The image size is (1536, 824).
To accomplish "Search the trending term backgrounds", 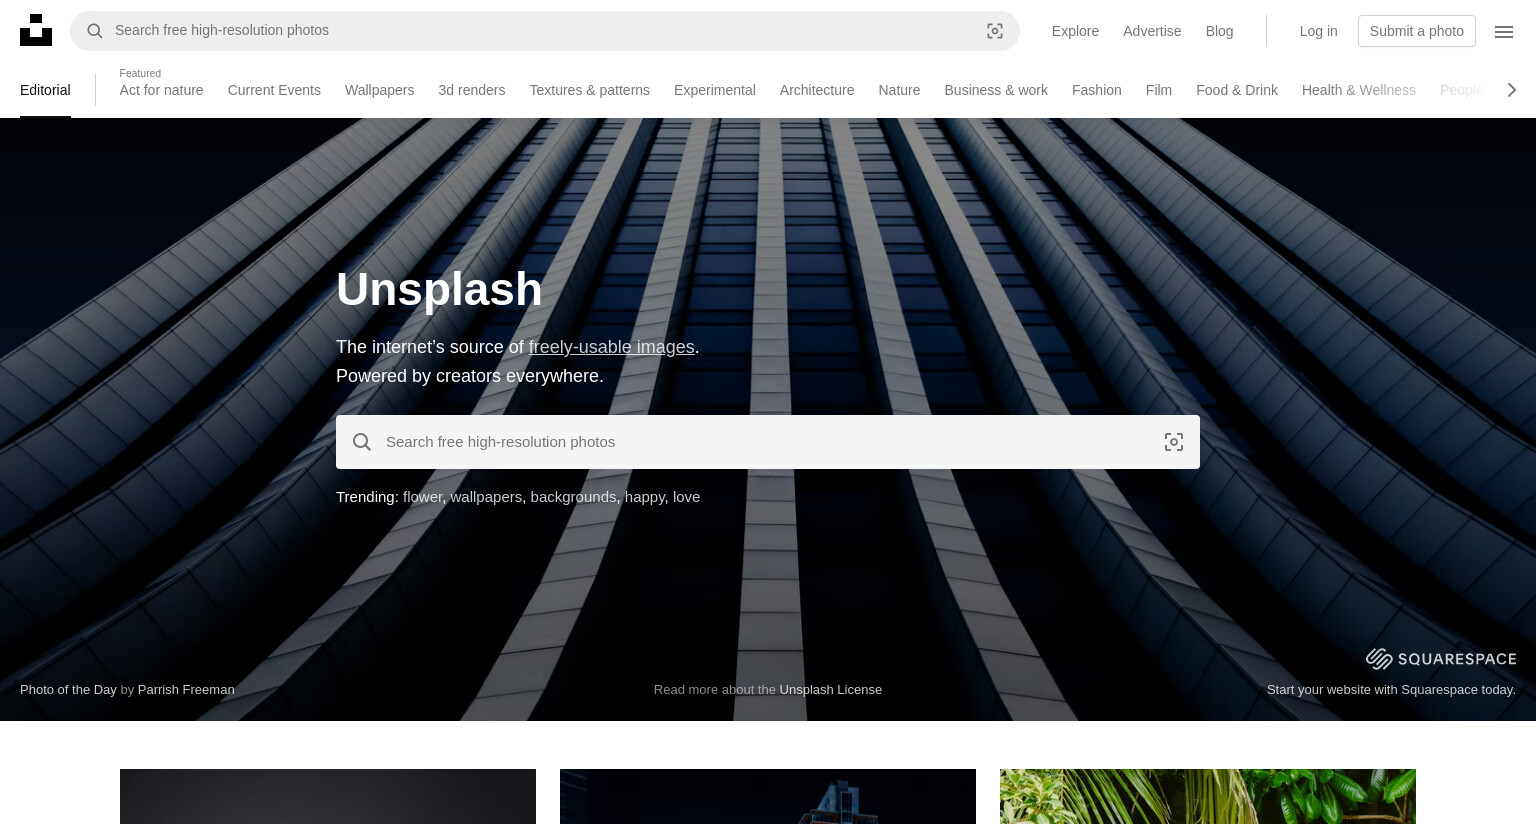I will pyautogui.click(x=573, y=497).
